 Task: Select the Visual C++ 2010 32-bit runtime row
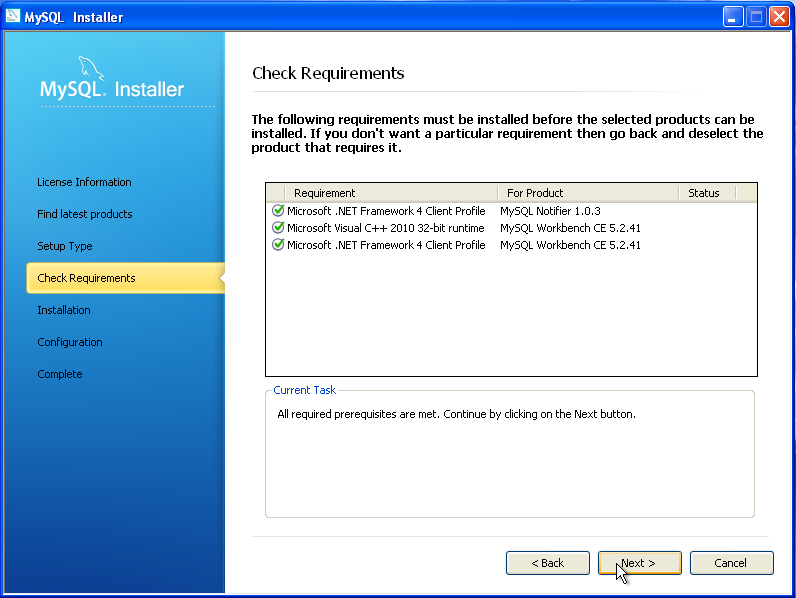point(385,228)
